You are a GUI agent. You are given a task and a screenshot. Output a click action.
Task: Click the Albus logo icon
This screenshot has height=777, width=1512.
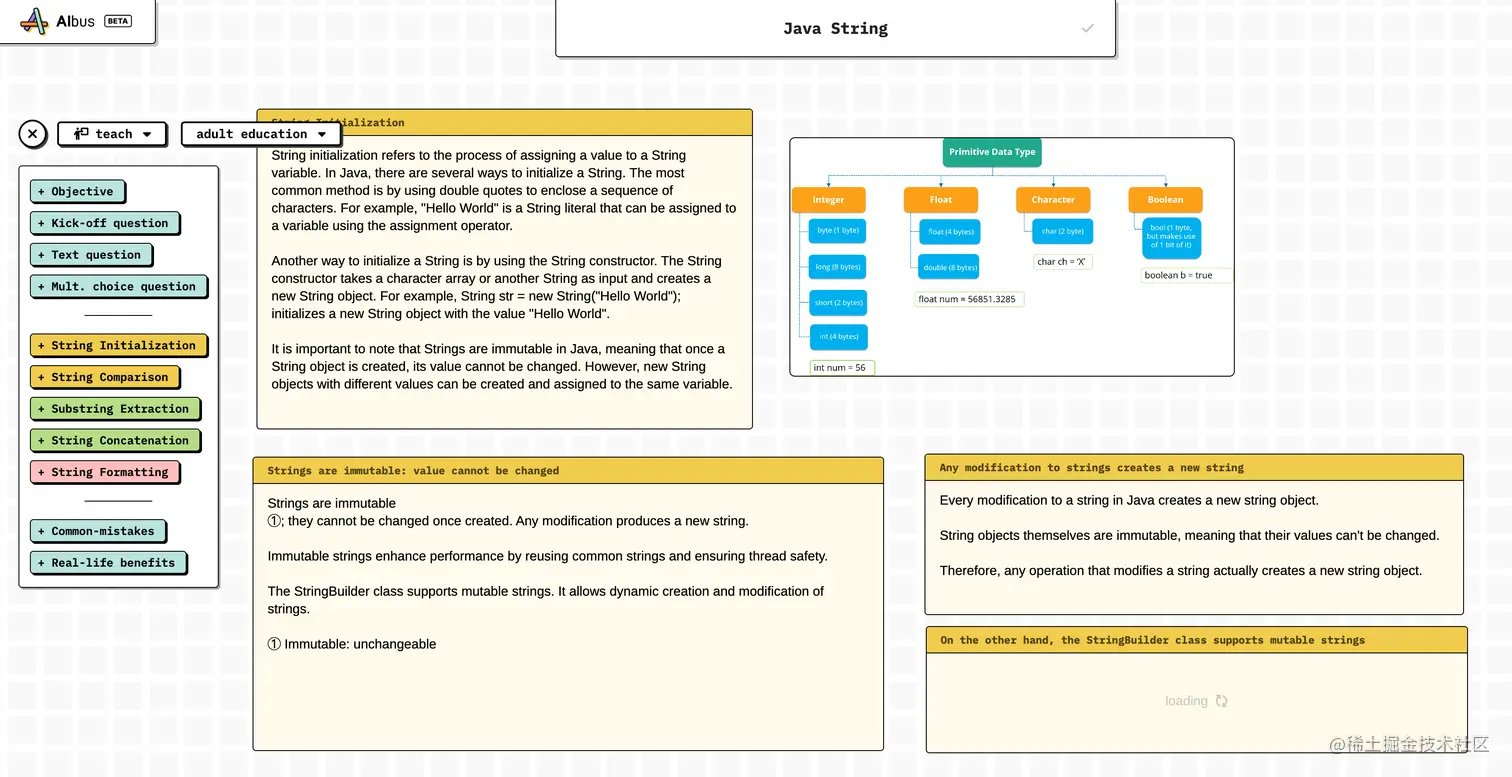pos(34,21)
